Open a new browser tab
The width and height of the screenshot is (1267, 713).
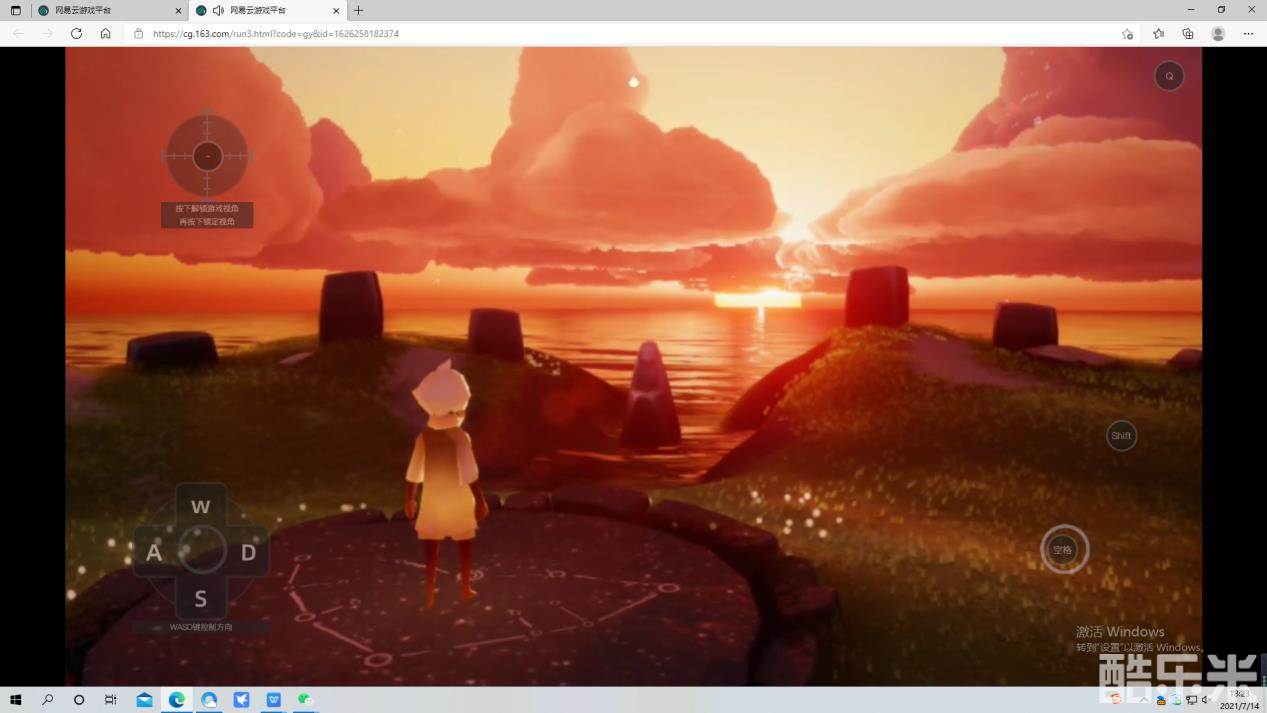[x=359, y=11]
